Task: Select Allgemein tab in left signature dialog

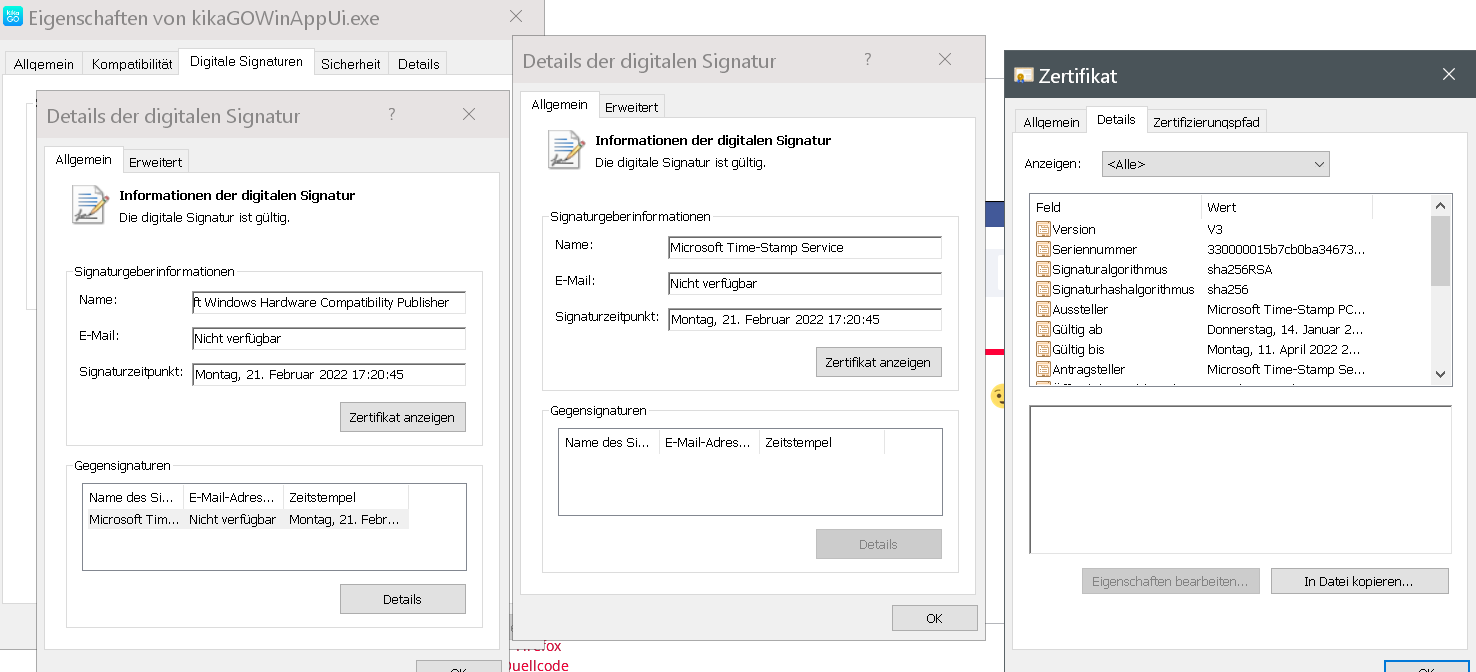Action: [84, 159]
